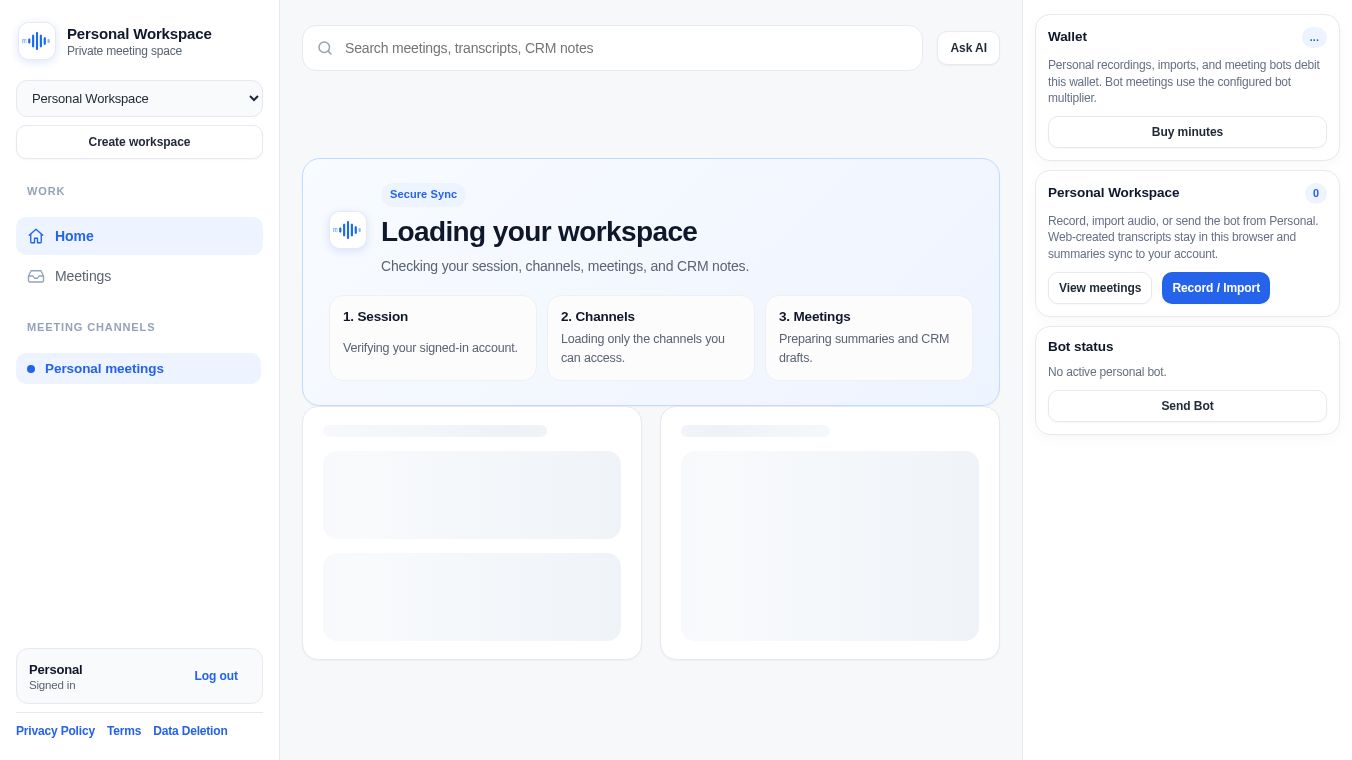Click the Bot status title
The image size is (1352, 760).
pos(1080,347)
